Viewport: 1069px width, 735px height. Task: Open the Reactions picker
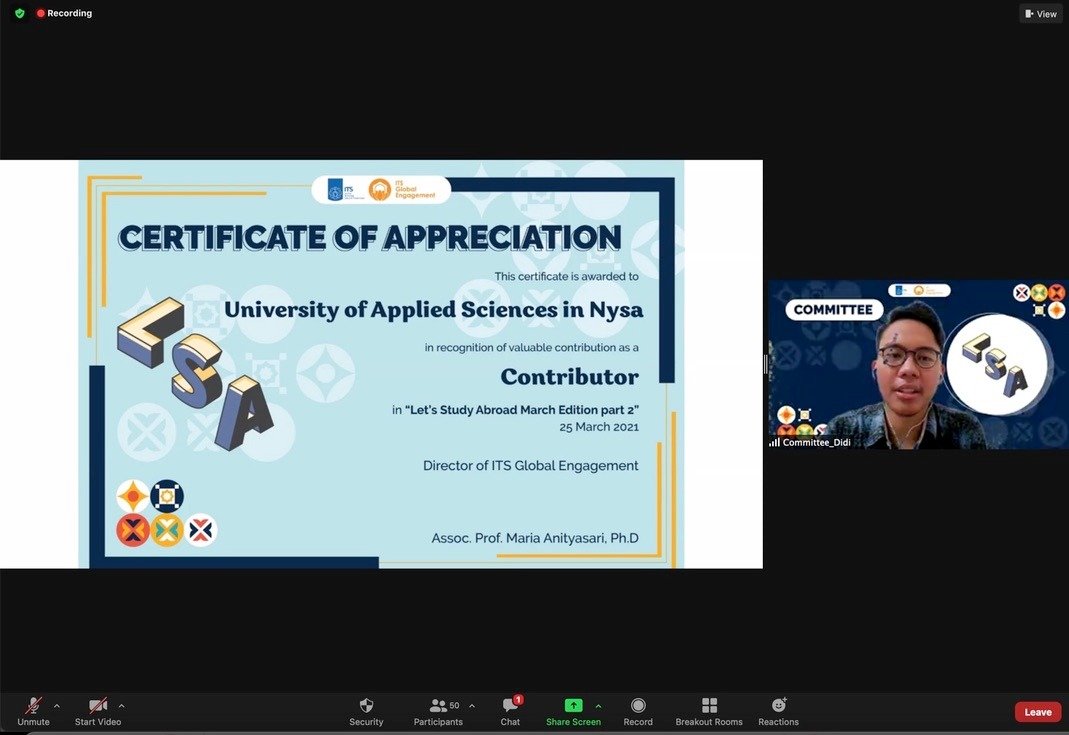(x=778, y=711)
